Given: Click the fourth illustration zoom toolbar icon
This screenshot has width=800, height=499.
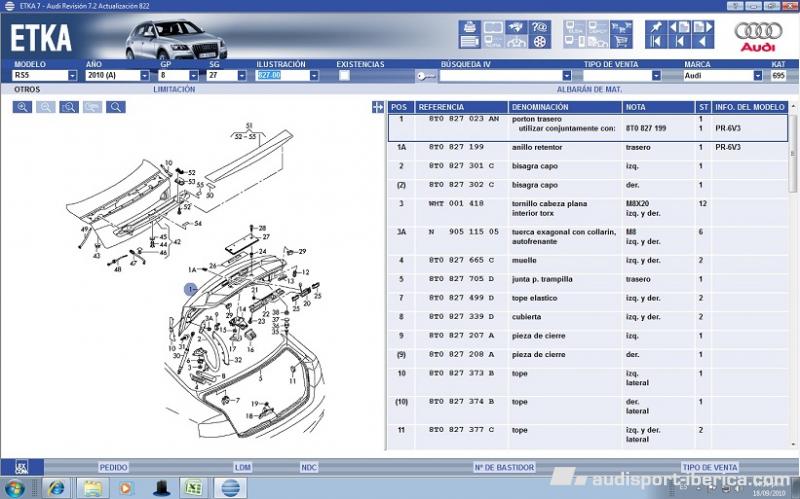Looking at the screenshot, I should 92,107.
